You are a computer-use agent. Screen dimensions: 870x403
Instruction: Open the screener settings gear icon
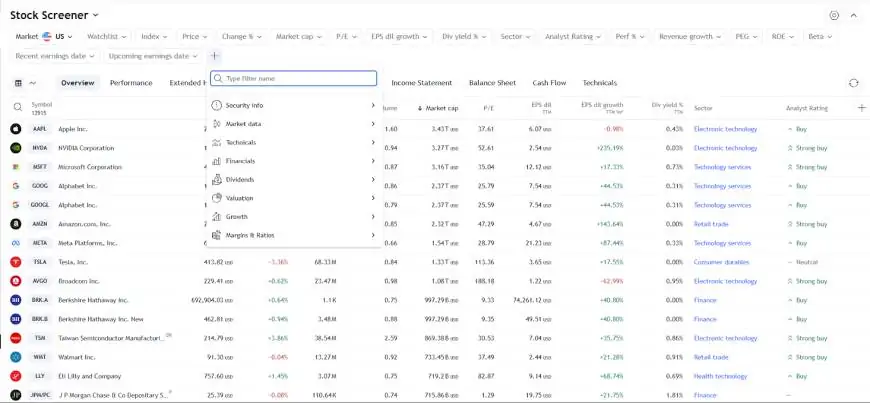[x=834, y=16]
